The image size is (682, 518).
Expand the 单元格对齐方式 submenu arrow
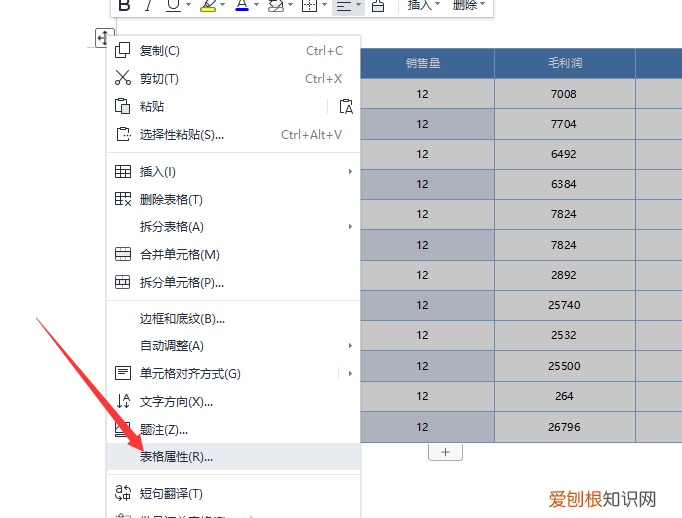click(350, 374)
